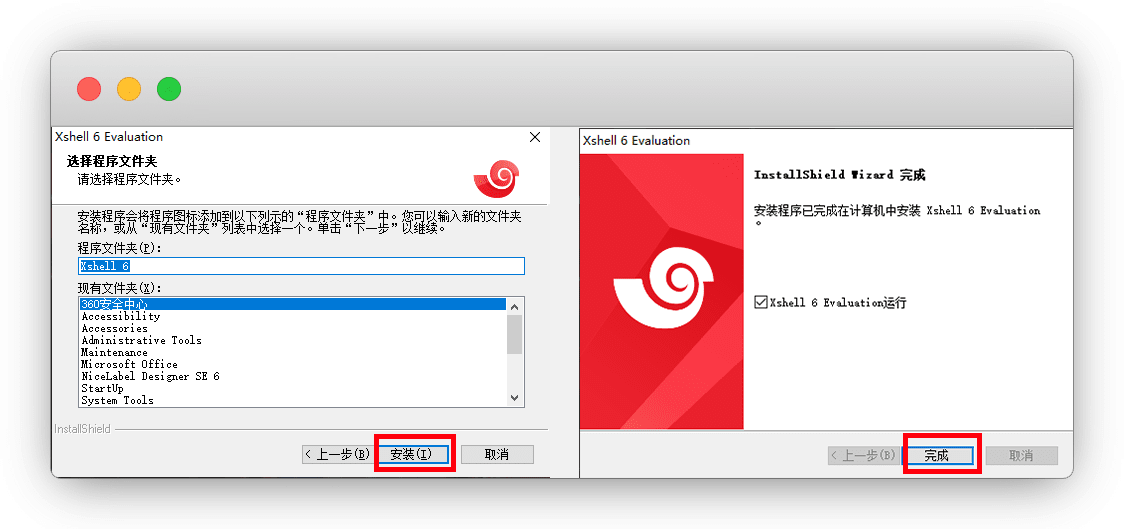The width and height of the screenshot is (1124, 529).
Task: Uncheck the Xshell 6 Evaluation运行 checkbox
Action: click(761, 302)
